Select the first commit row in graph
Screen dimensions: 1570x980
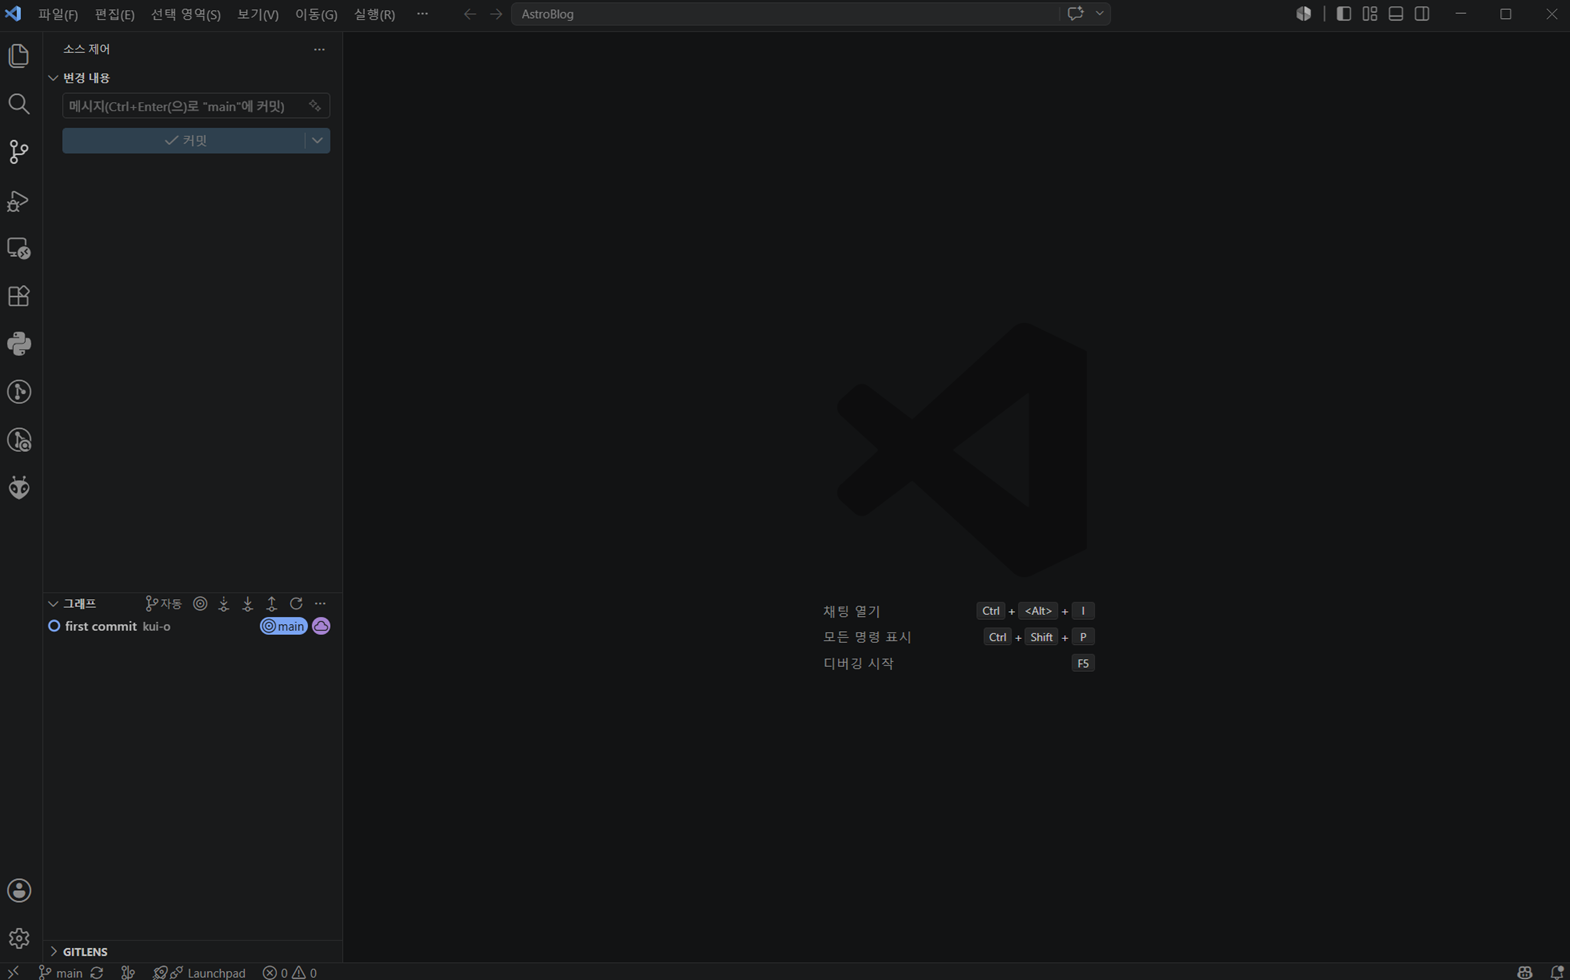(193, 626)
